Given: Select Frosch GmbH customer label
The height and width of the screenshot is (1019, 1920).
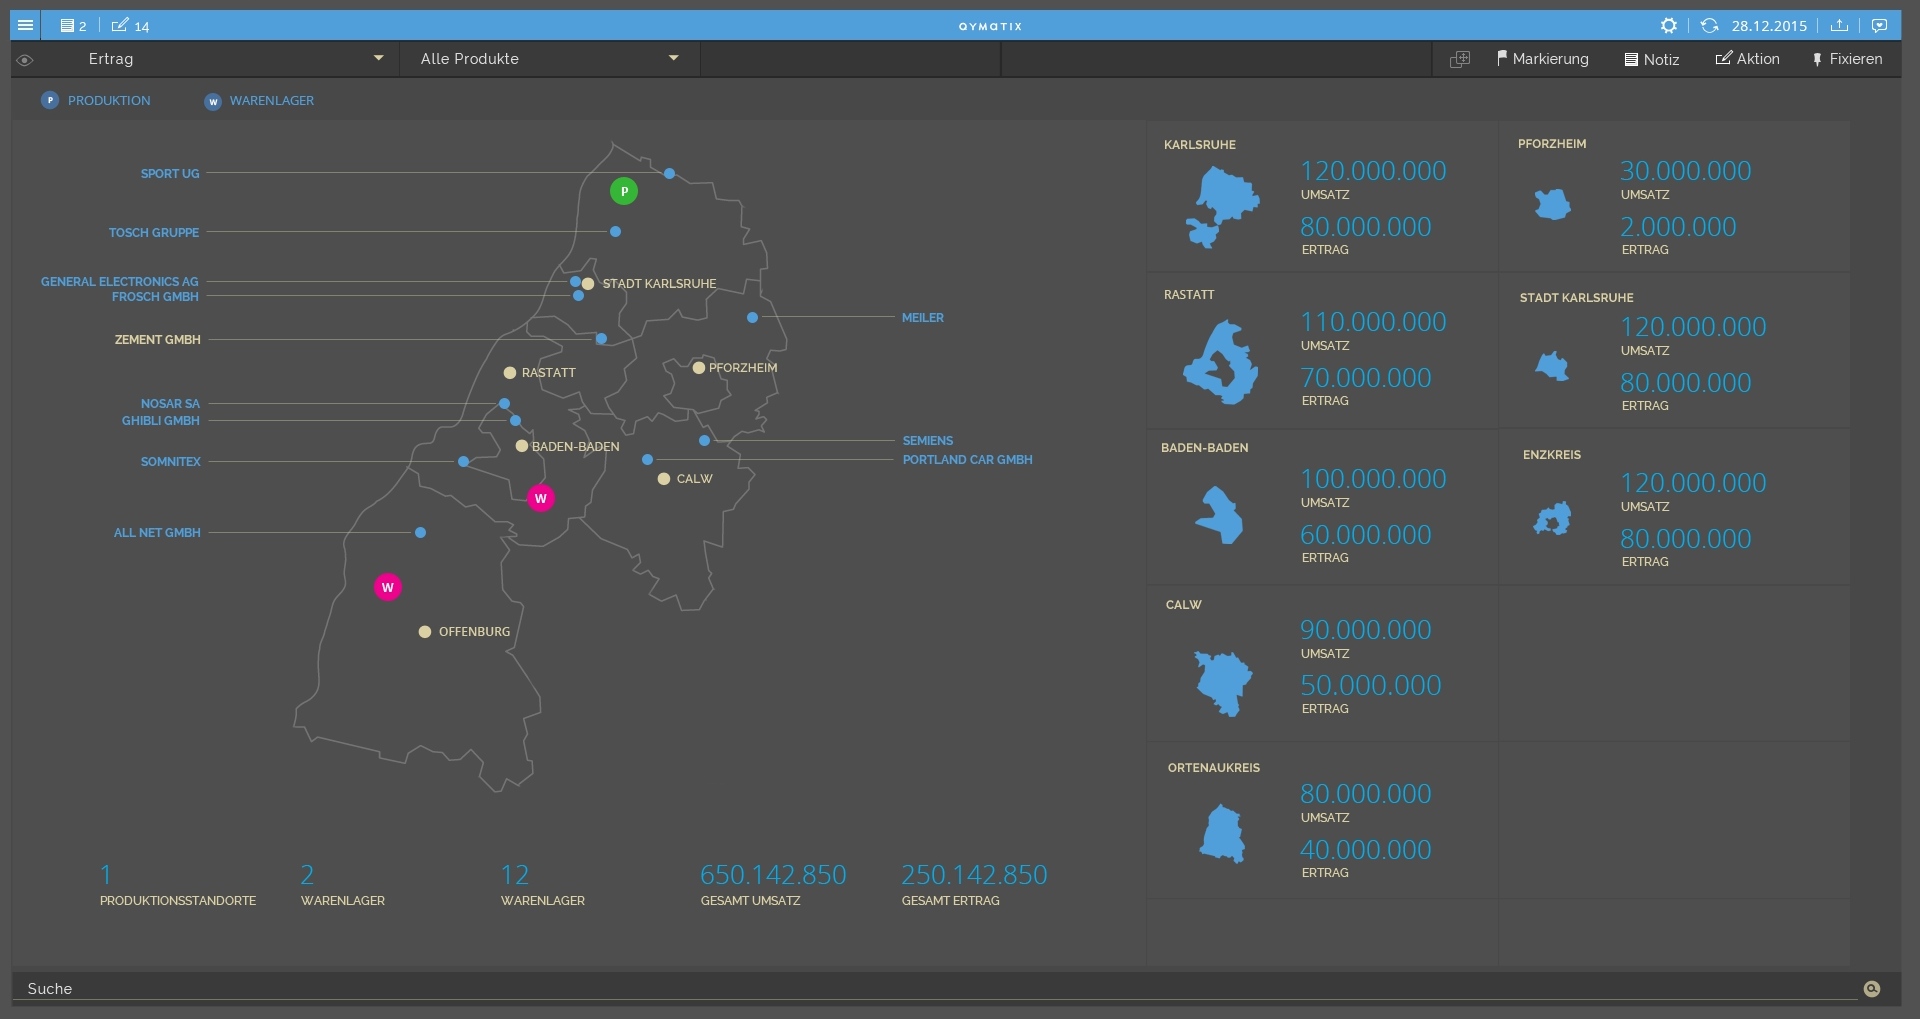Looking at the screenshot, I should 155,297.
